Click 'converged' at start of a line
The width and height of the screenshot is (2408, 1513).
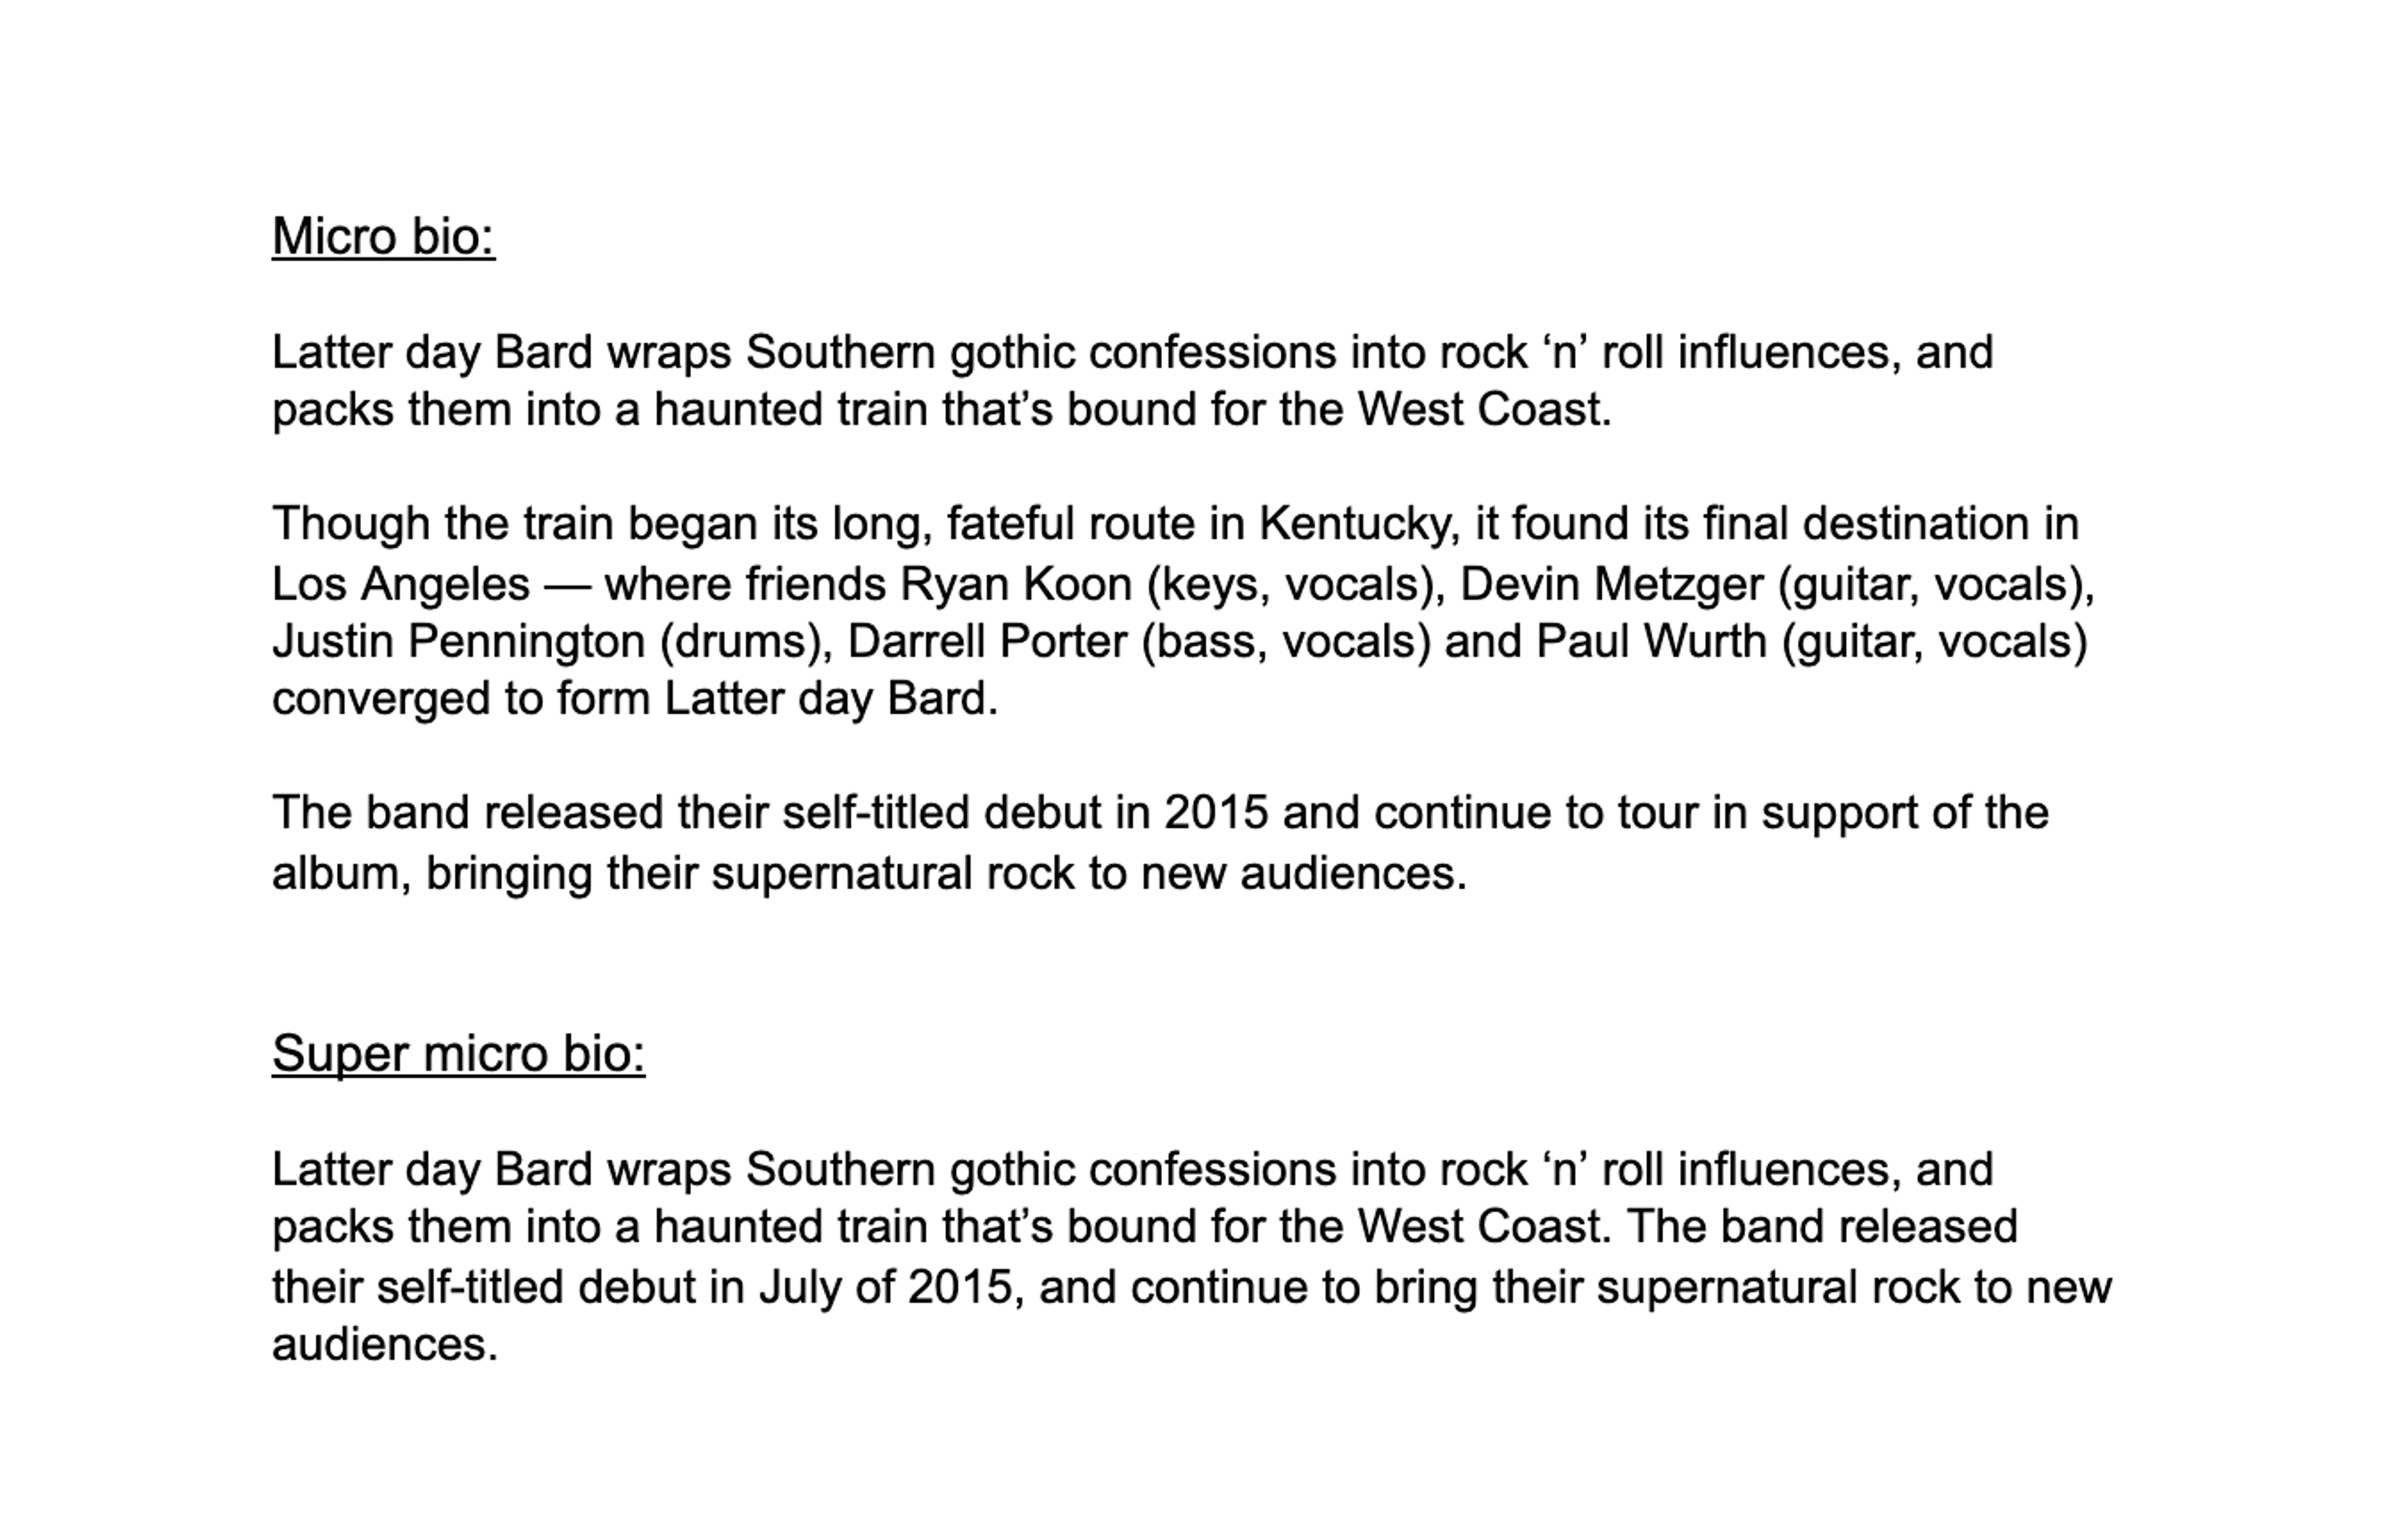coord(380,698)
